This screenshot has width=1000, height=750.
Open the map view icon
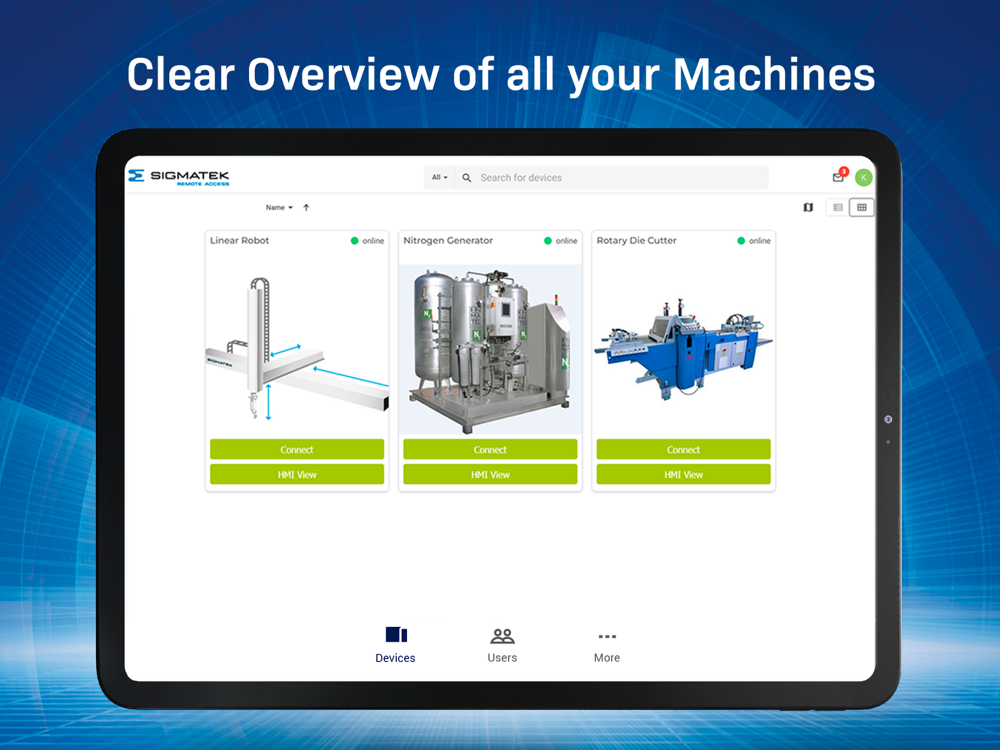point(808,207)
